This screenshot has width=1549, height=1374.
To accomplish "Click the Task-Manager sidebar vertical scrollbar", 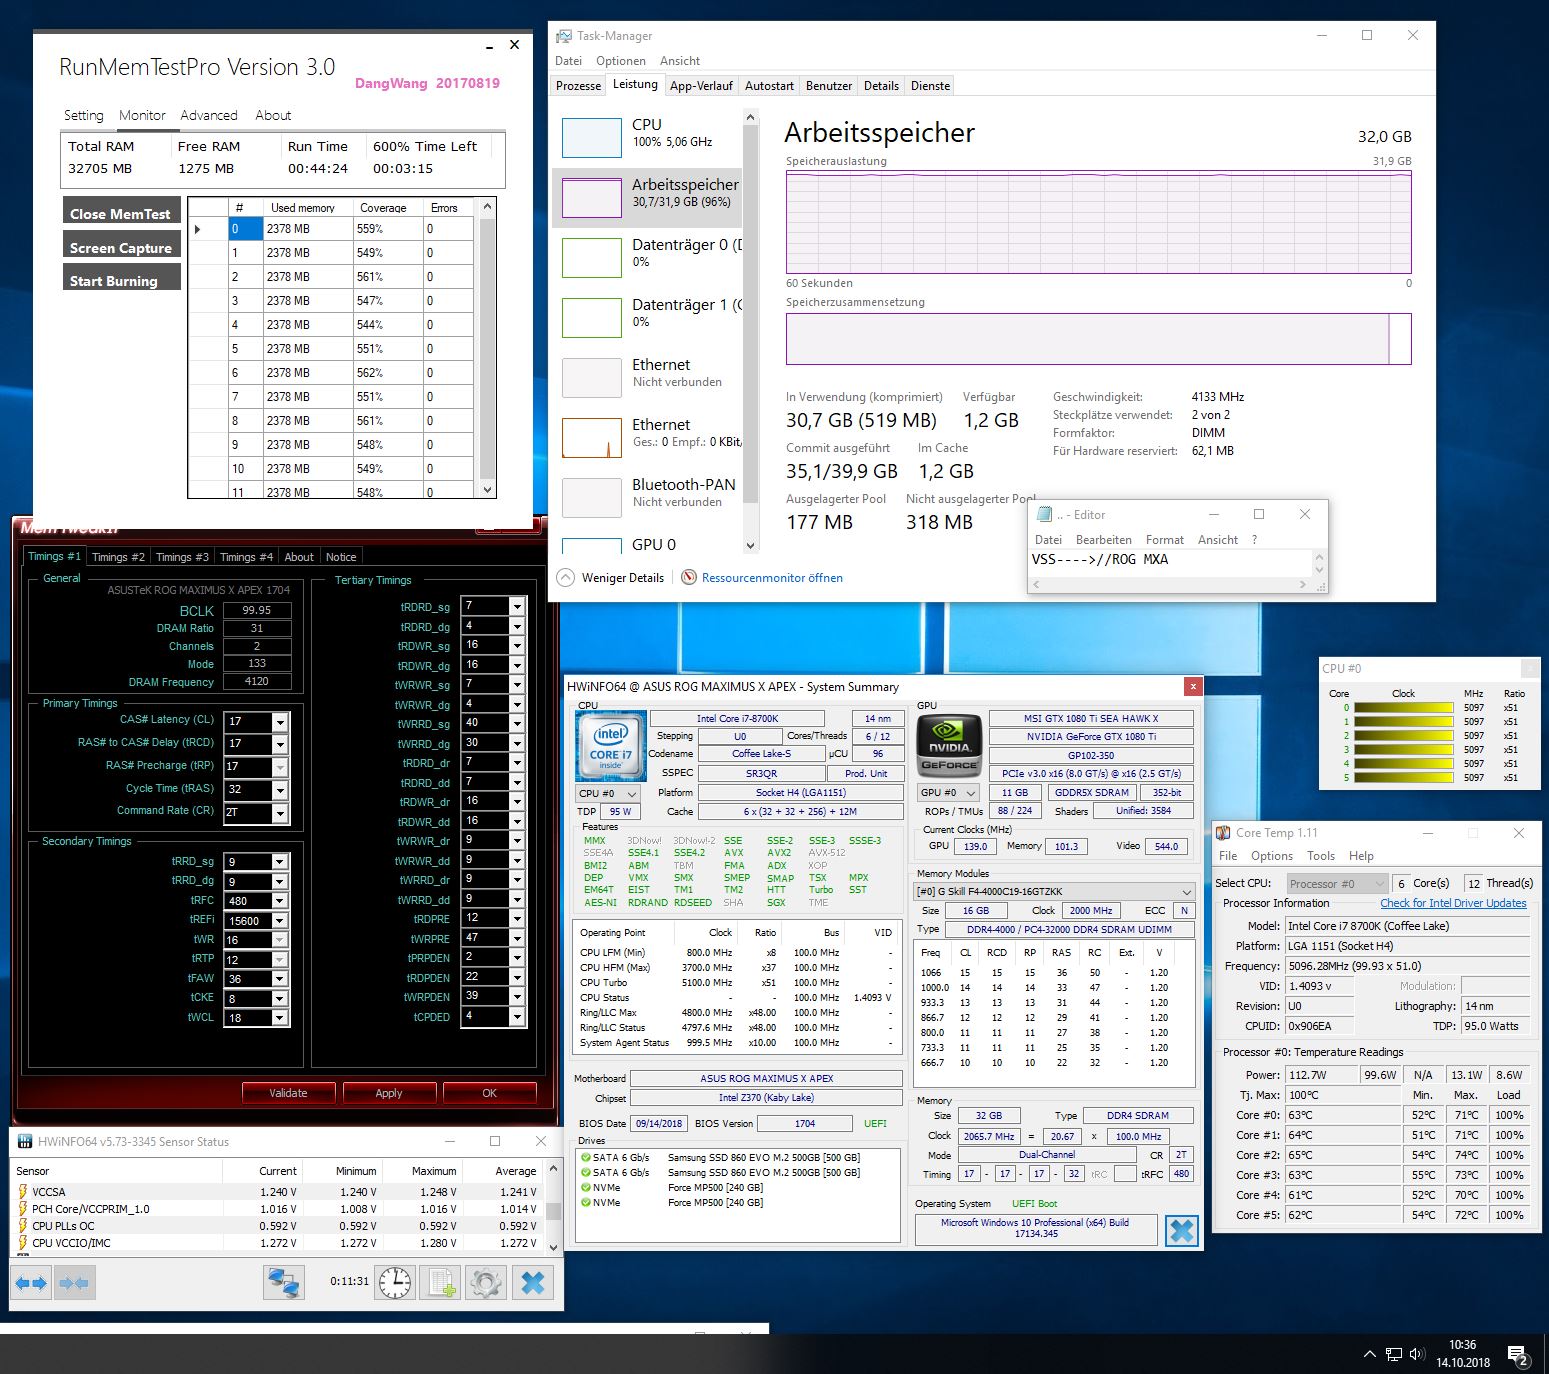I will tap(751, 331).
